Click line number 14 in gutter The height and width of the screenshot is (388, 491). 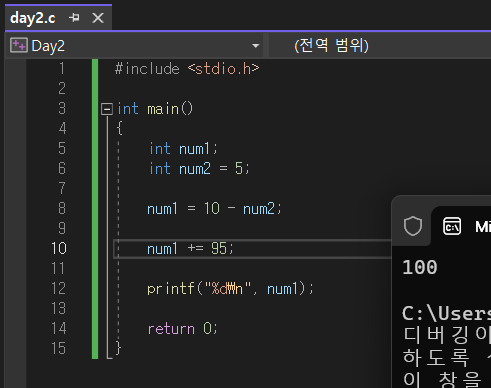(59, 328)
